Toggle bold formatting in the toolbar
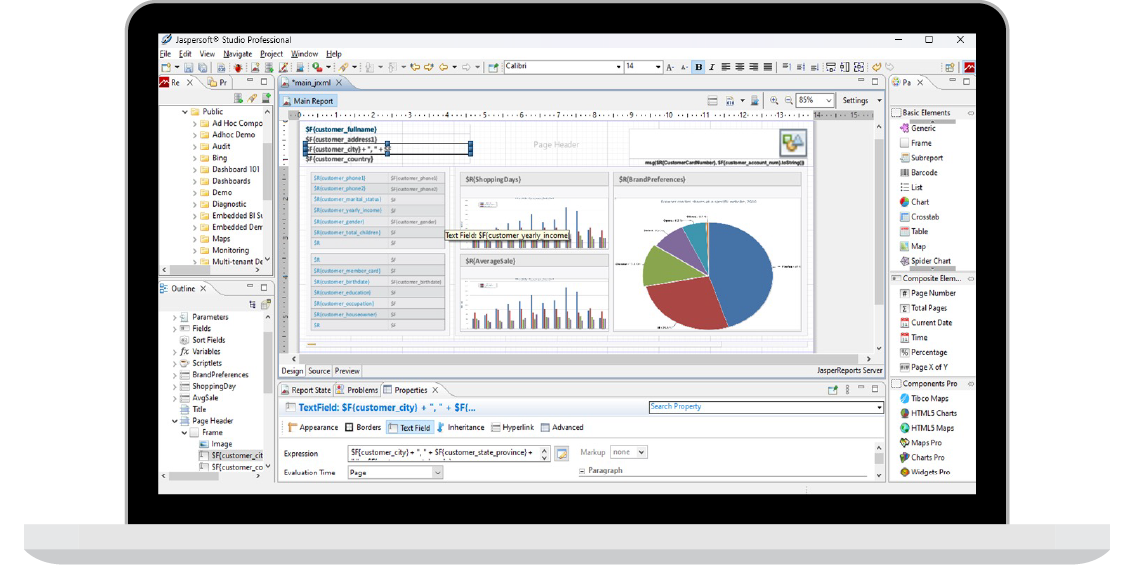The height and width of the screenshot is (565, 1125). point(698,67)
